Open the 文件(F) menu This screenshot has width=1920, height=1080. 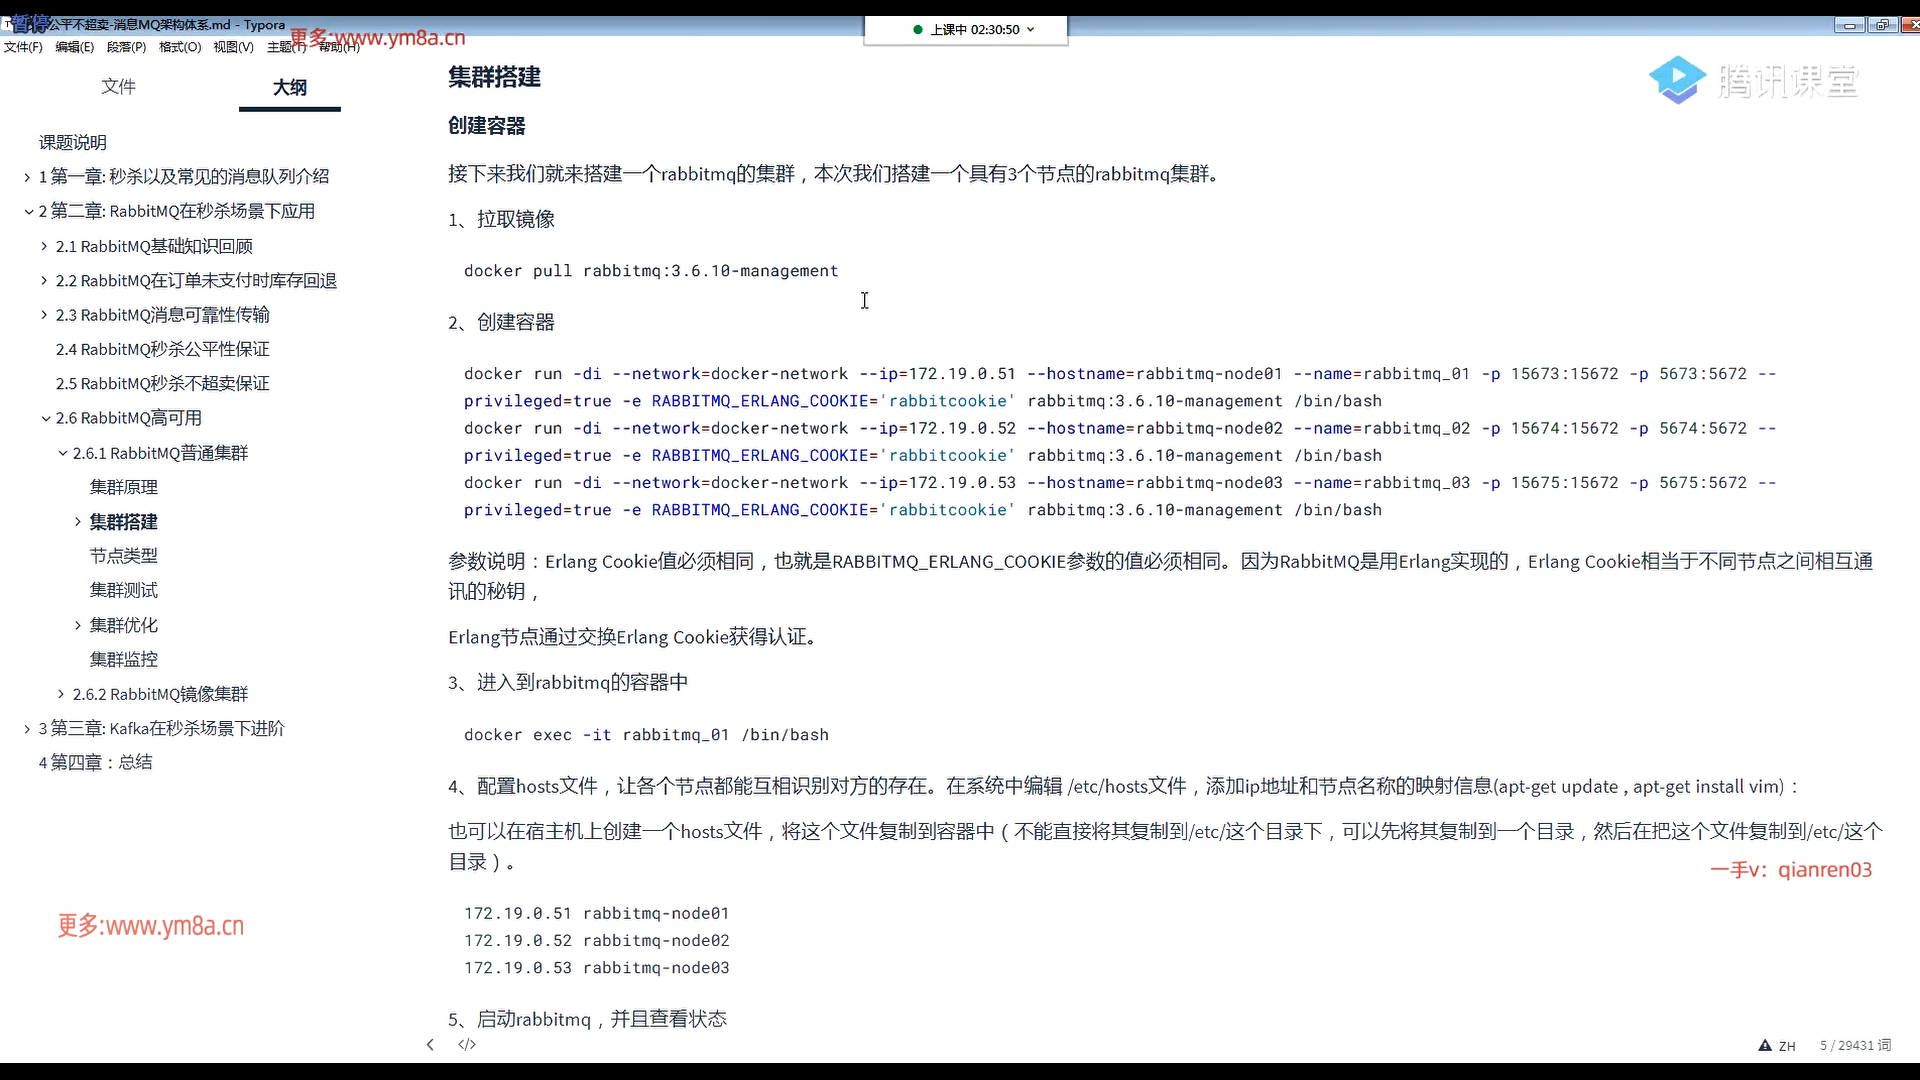23,47
